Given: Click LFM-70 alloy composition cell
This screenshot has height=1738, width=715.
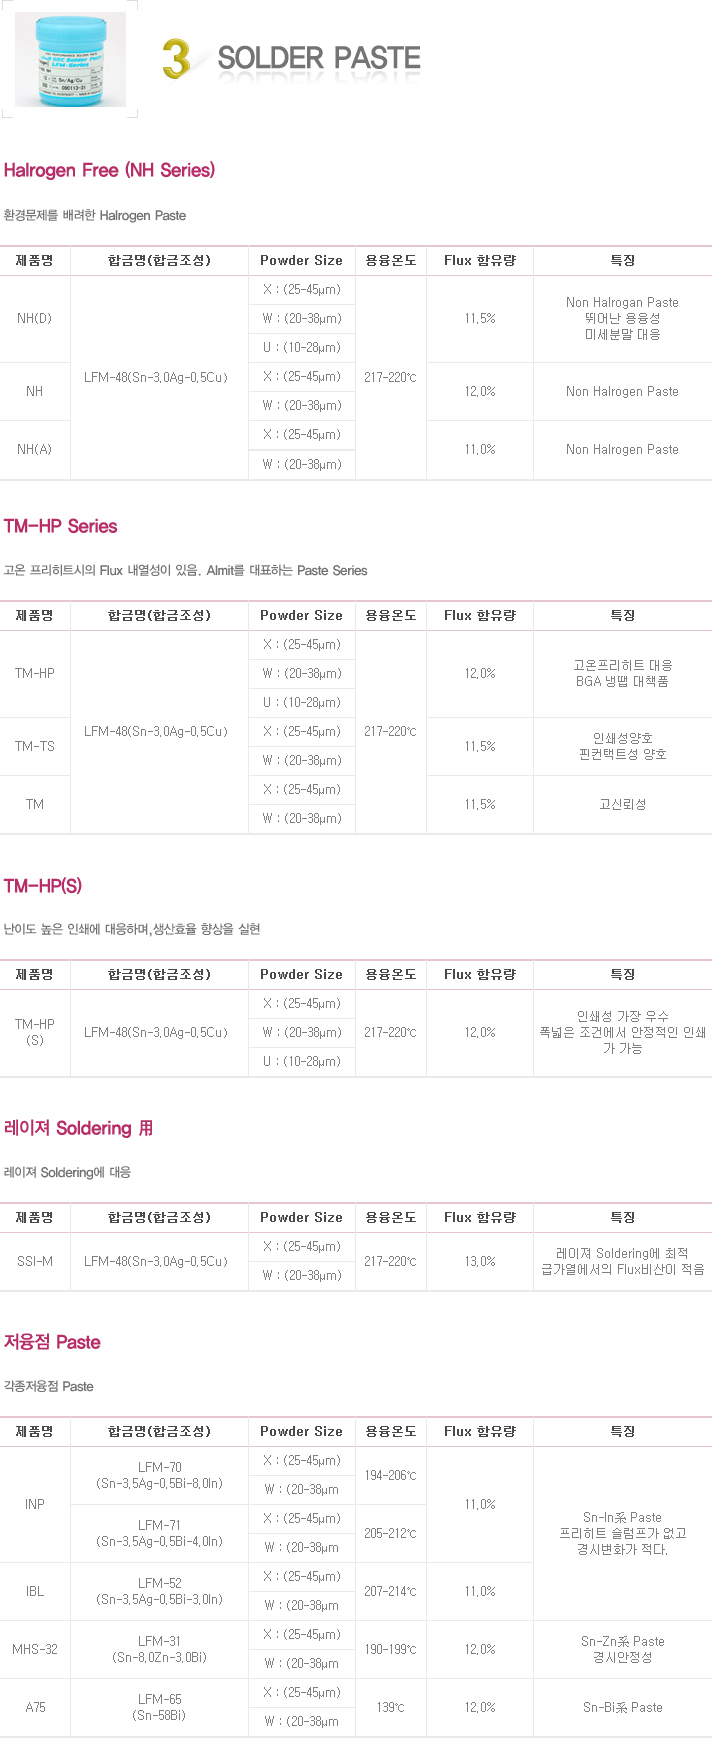Looking at the screenshot, I should click(160, 1476).
